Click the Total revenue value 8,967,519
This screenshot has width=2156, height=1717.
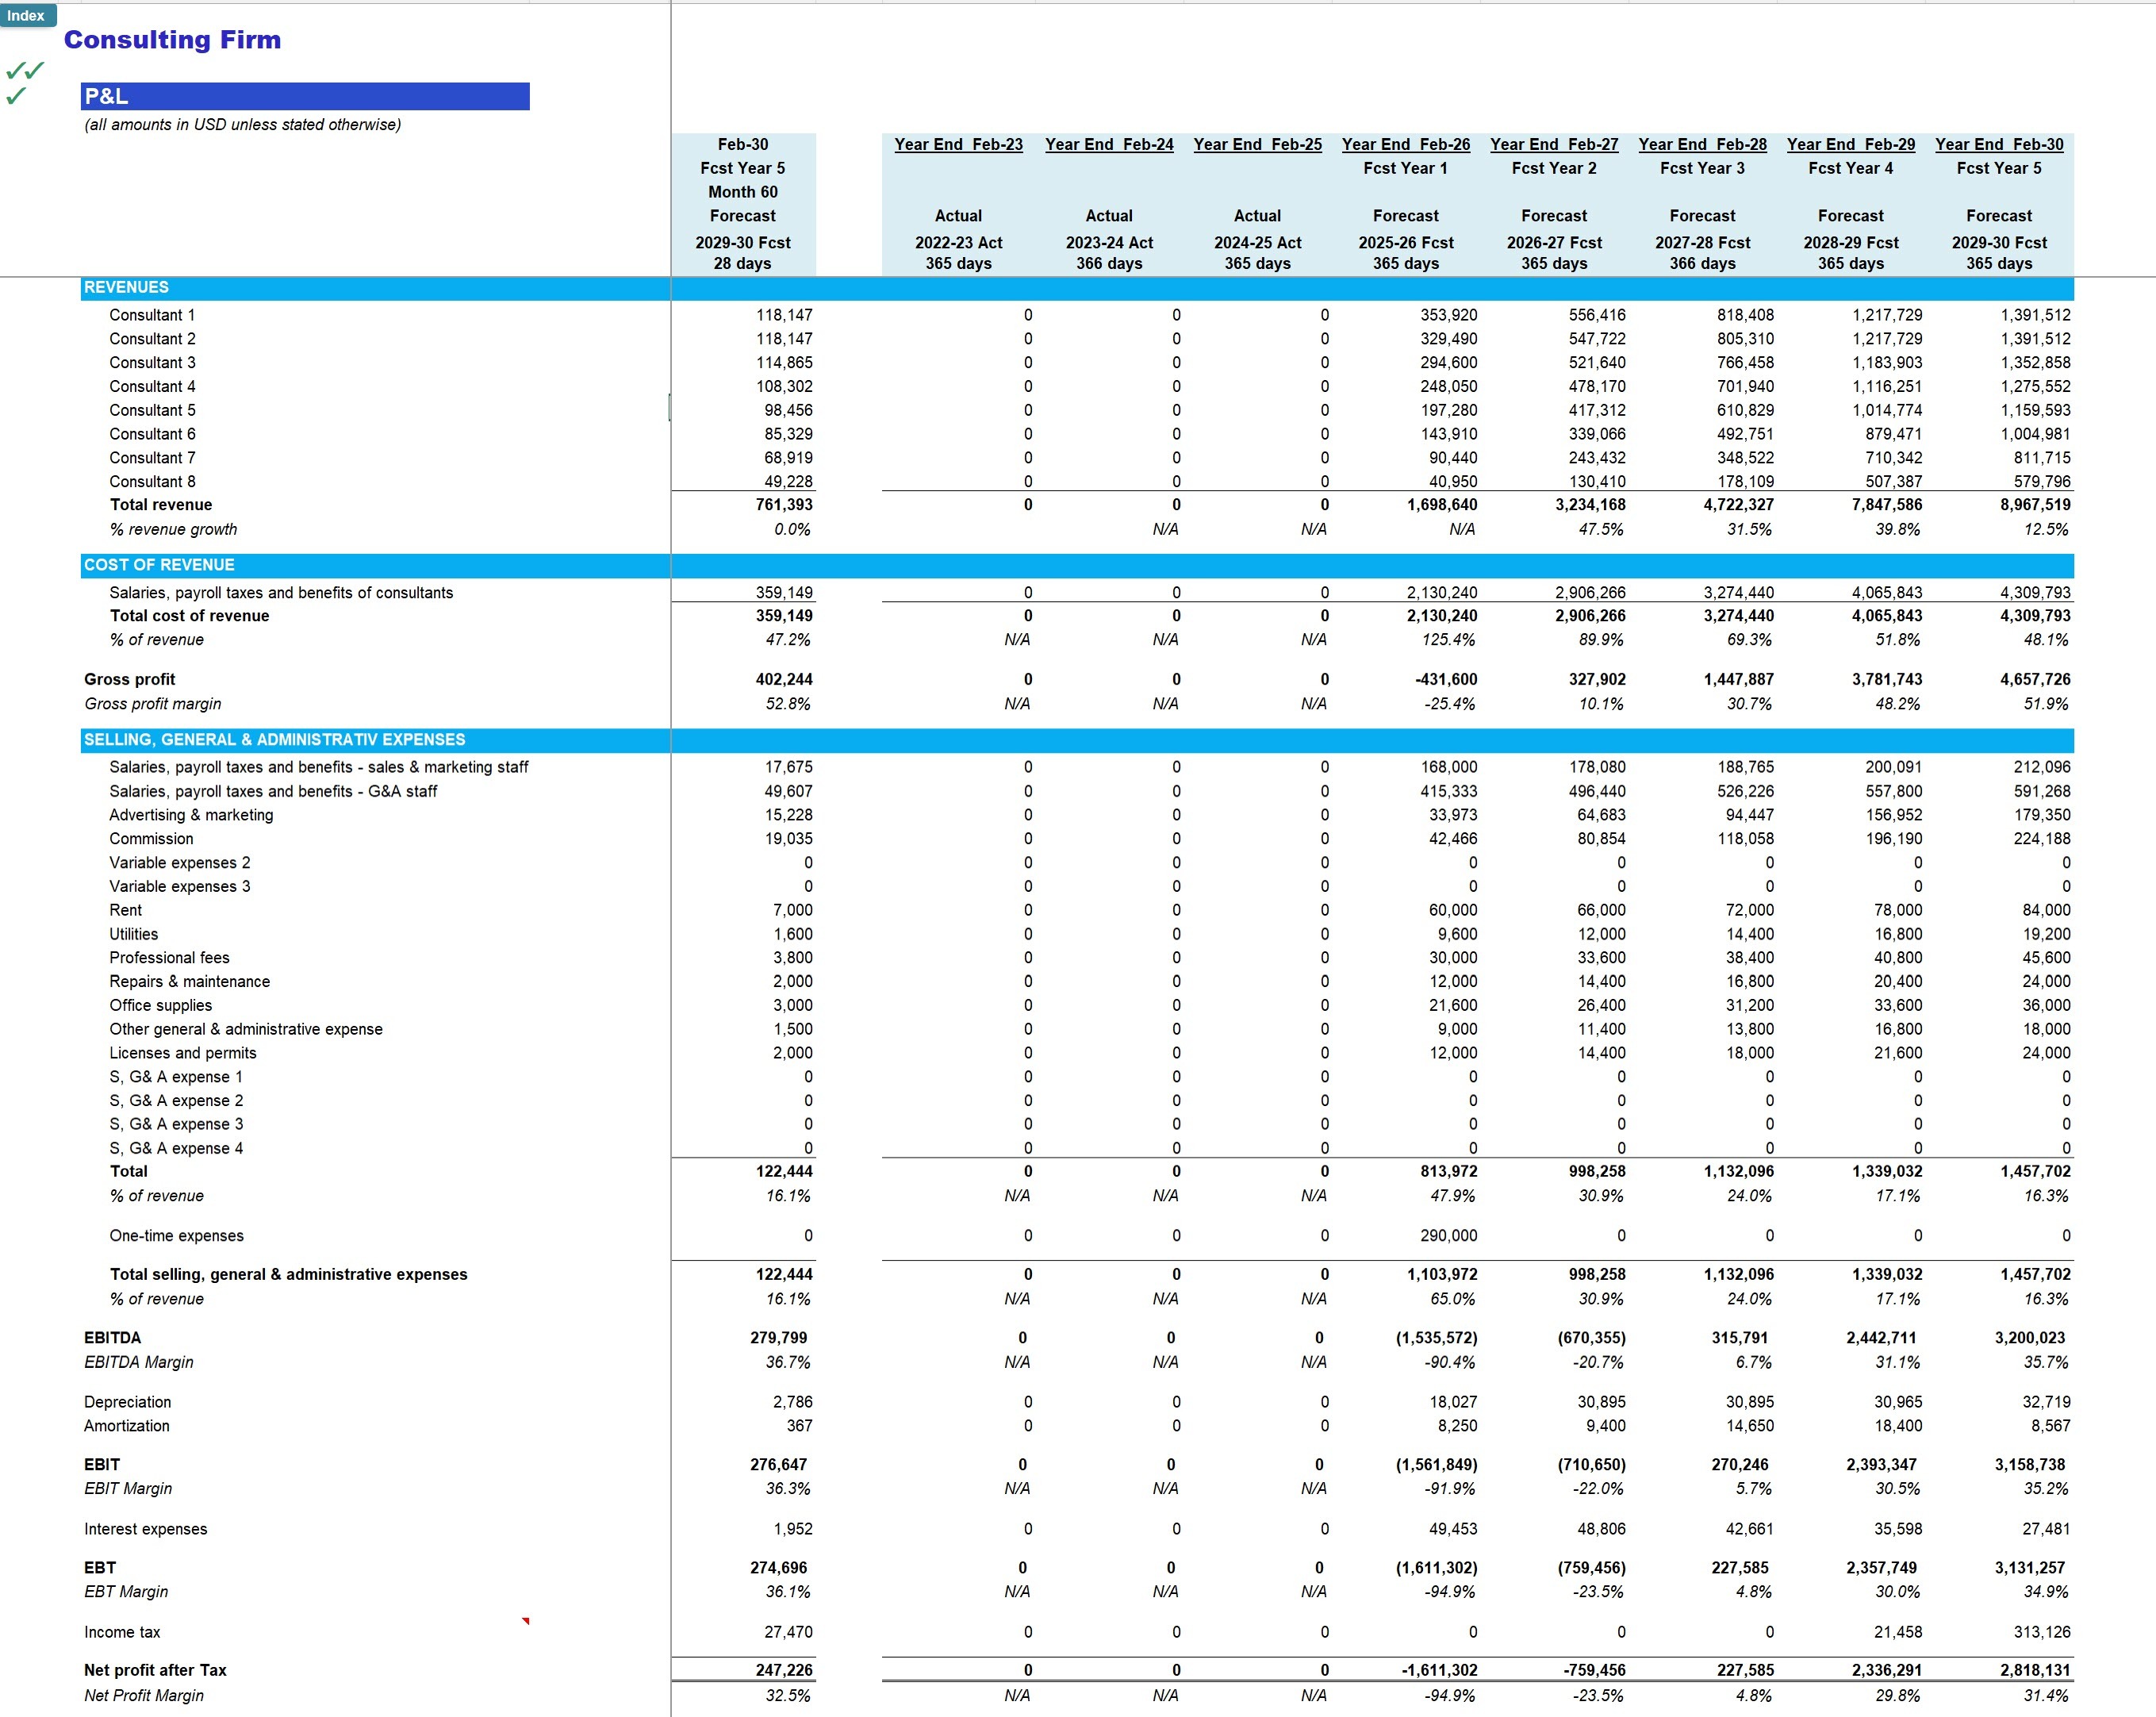click(x=2035, y=505)
